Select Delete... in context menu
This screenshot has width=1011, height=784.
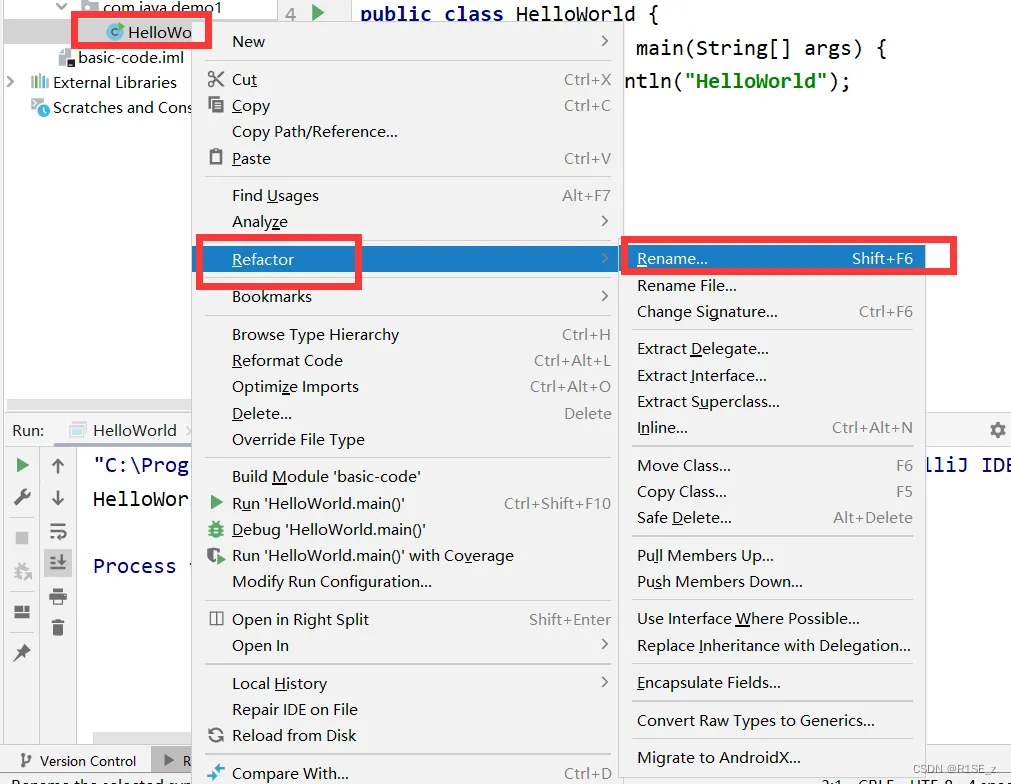coord(407,413)
